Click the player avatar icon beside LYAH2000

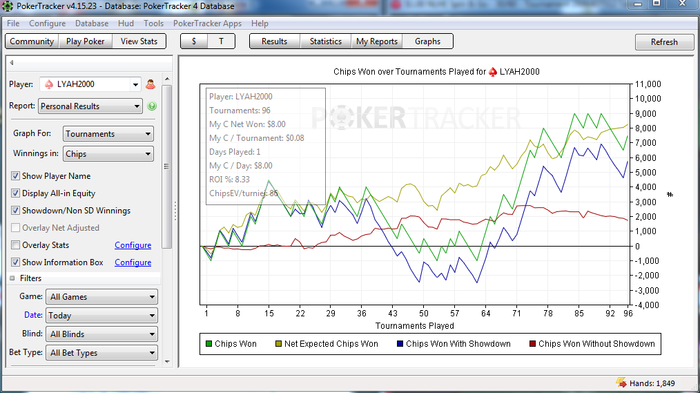tap(150, 84)
